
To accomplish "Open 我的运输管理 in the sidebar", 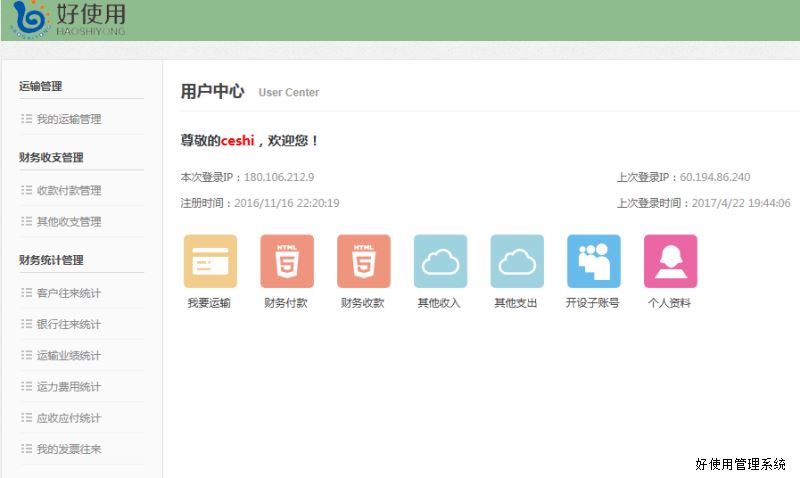I will [69, 119].
